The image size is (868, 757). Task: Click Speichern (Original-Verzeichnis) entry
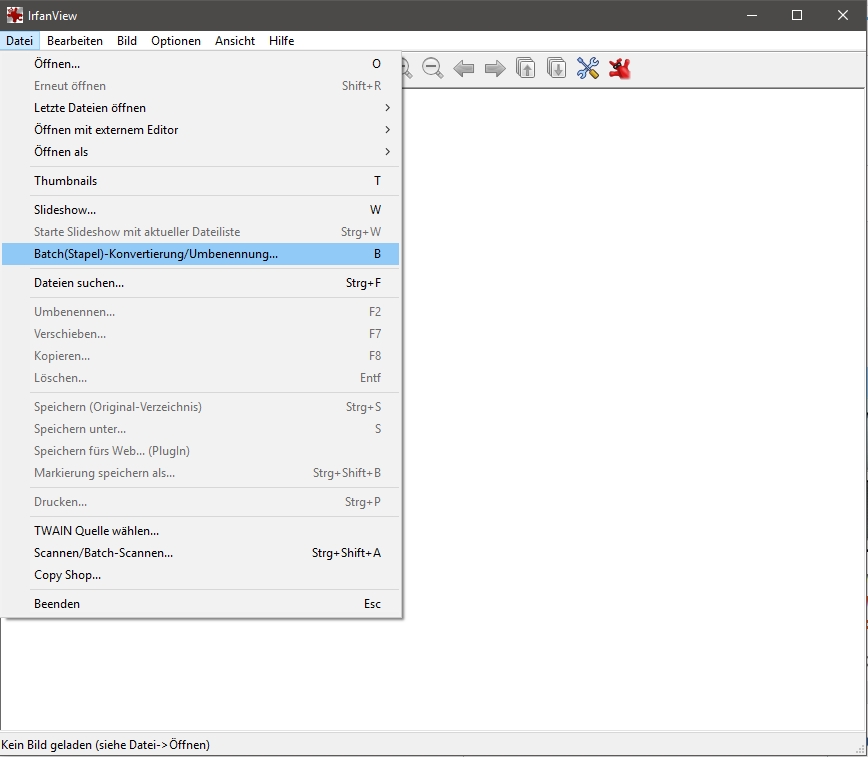[200, 406]
